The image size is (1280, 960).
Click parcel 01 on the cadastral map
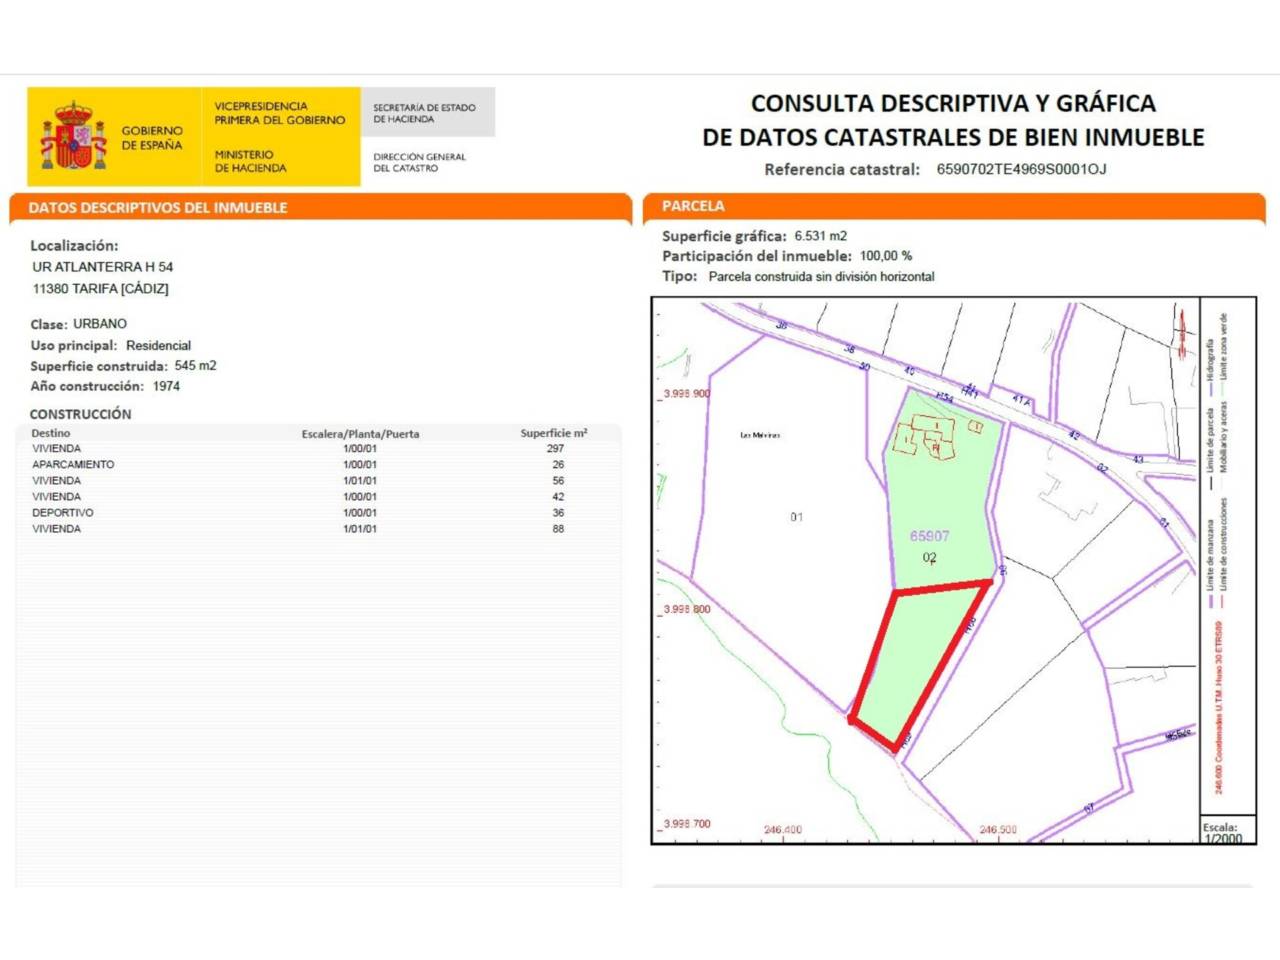coord(796,517)
